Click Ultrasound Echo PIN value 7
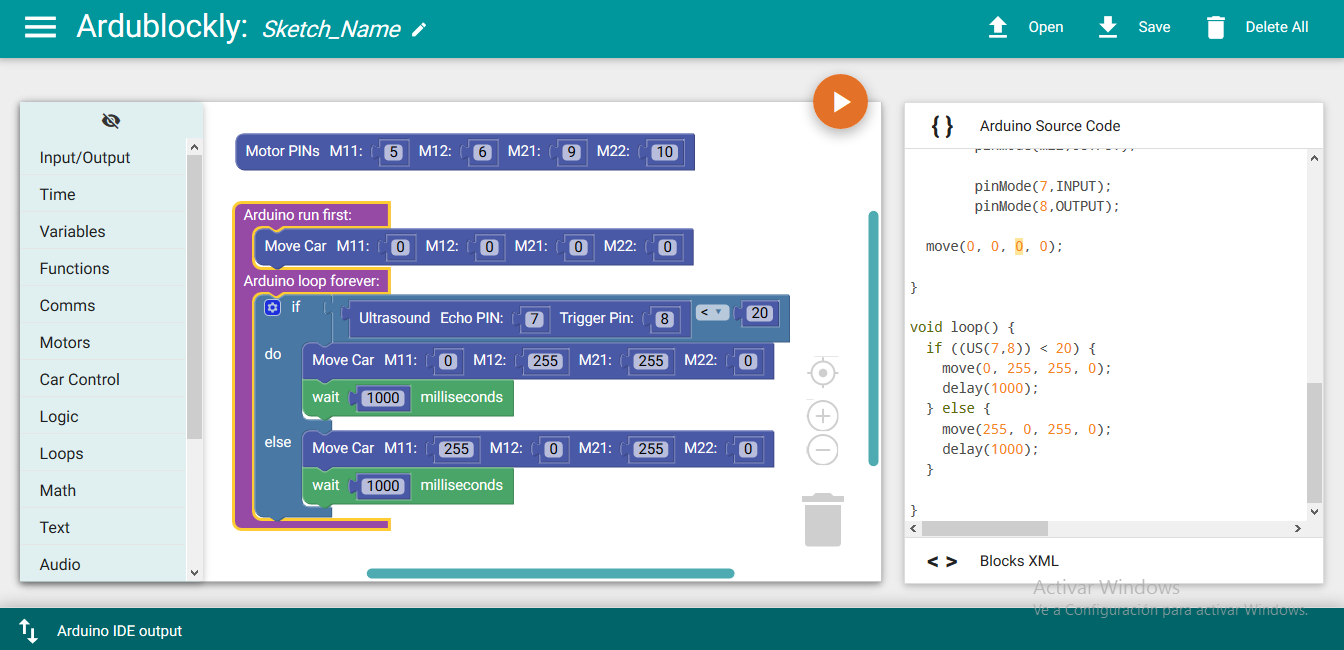Screen dimensions: 1344x650 tap(535, 319)
